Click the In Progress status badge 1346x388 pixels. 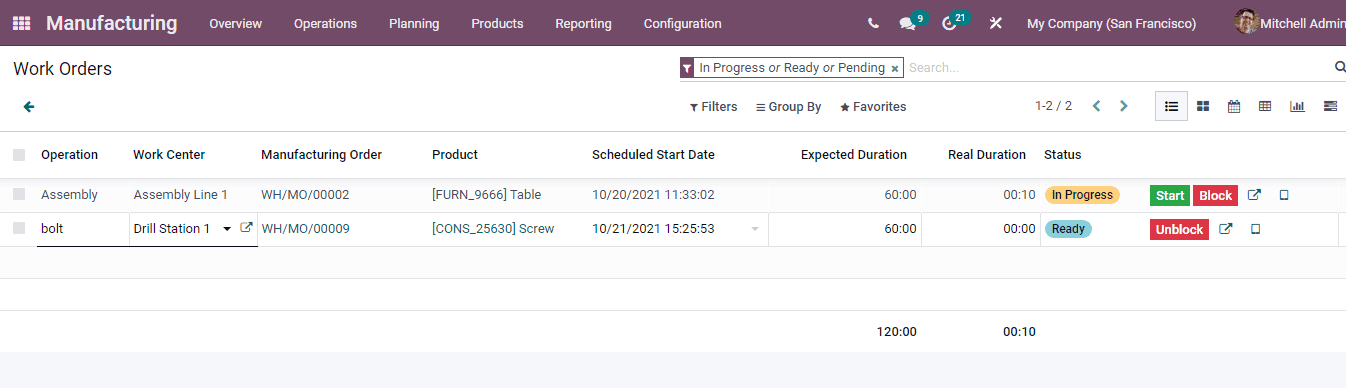tap(1082, 195)
